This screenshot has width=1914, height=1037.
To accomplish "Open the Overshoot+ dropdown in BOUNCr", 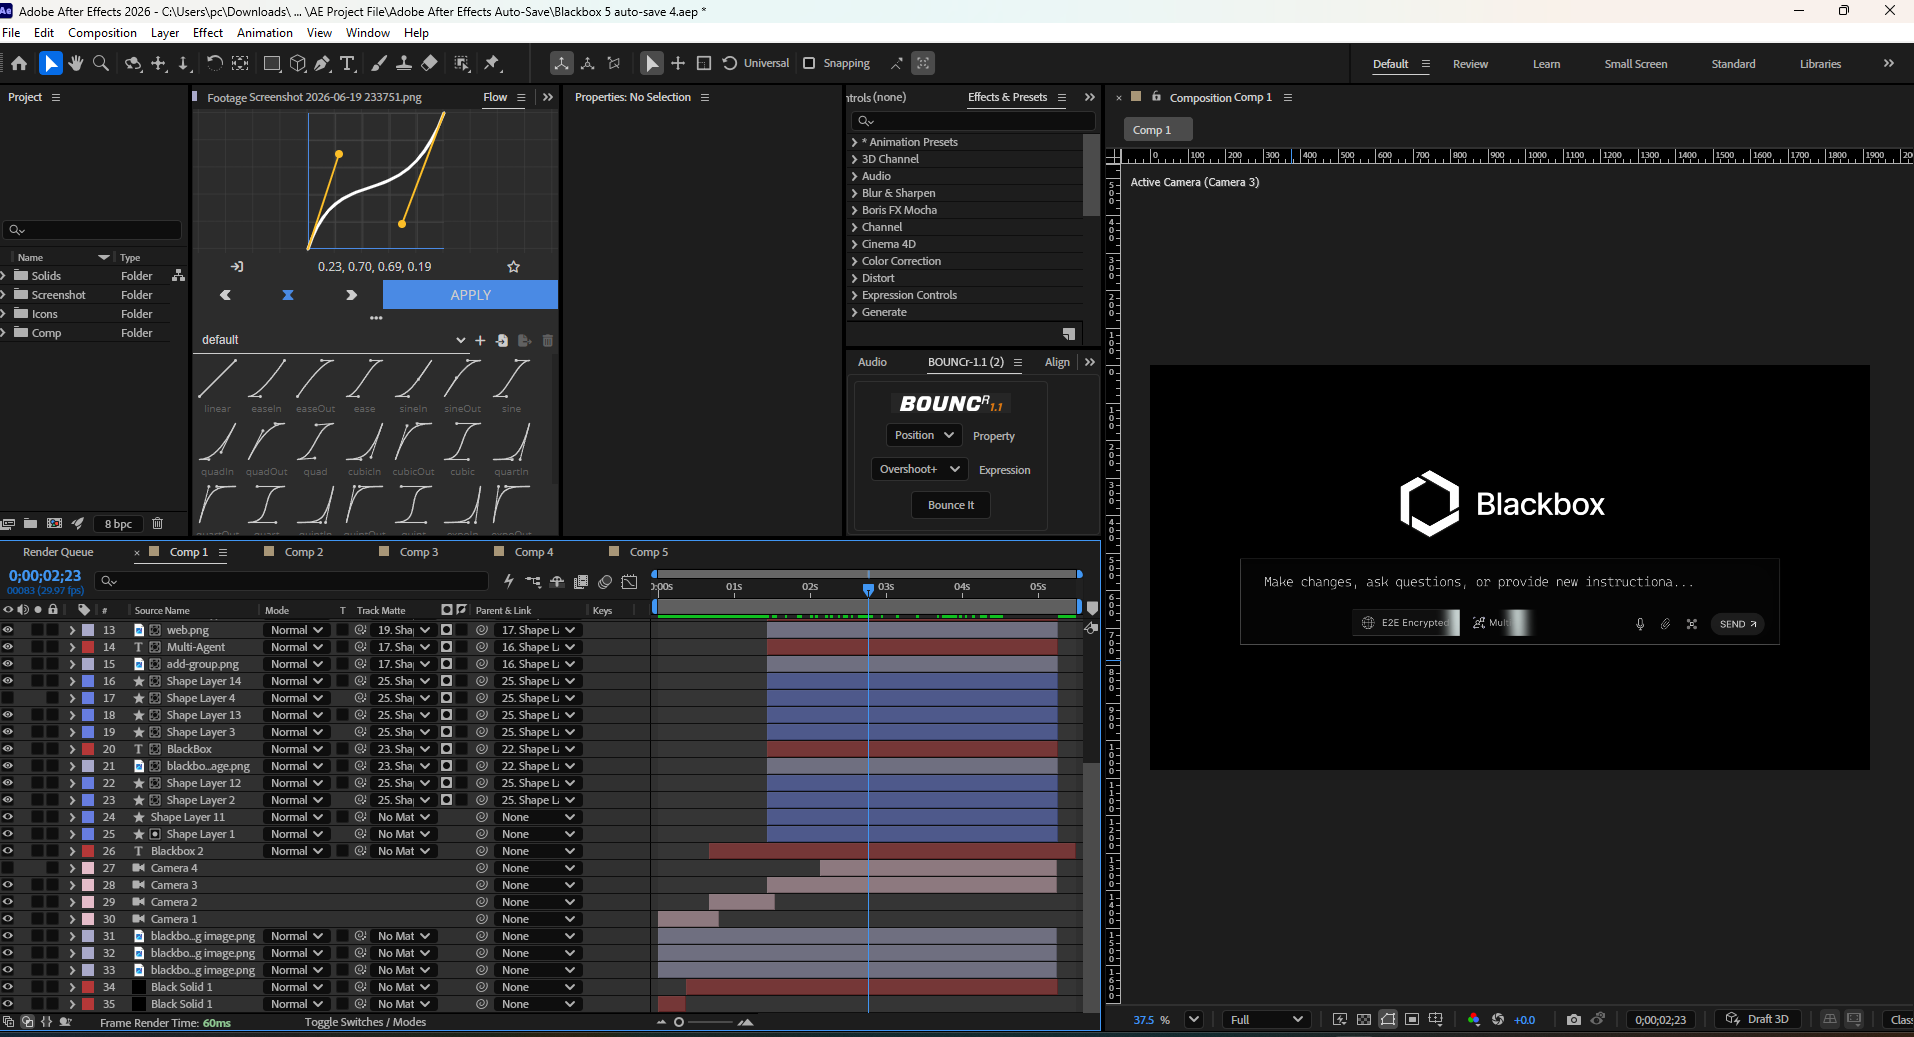I will point(920,469).
